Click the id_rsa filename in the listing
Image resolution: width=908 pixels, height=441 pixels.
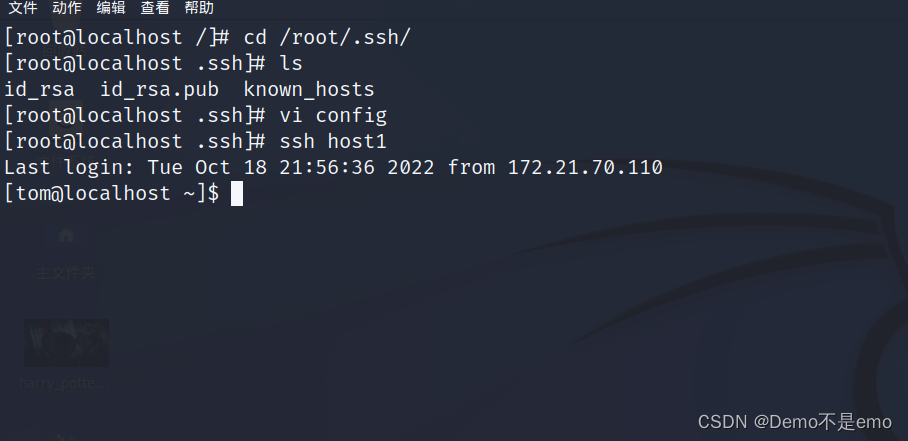(39, 90)
